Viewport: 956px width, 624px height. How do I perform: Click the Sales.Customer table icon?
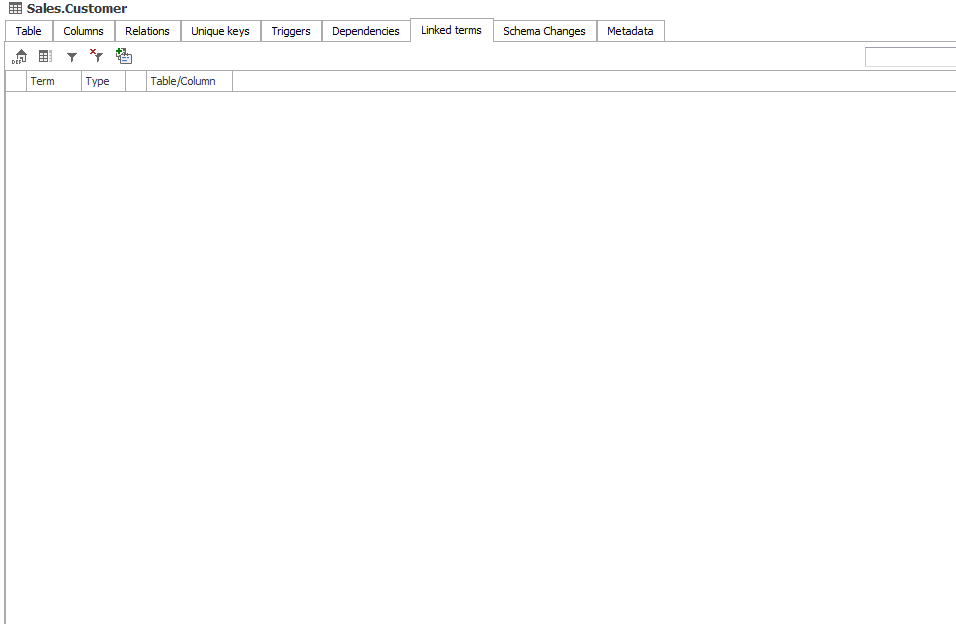[15, 9]
